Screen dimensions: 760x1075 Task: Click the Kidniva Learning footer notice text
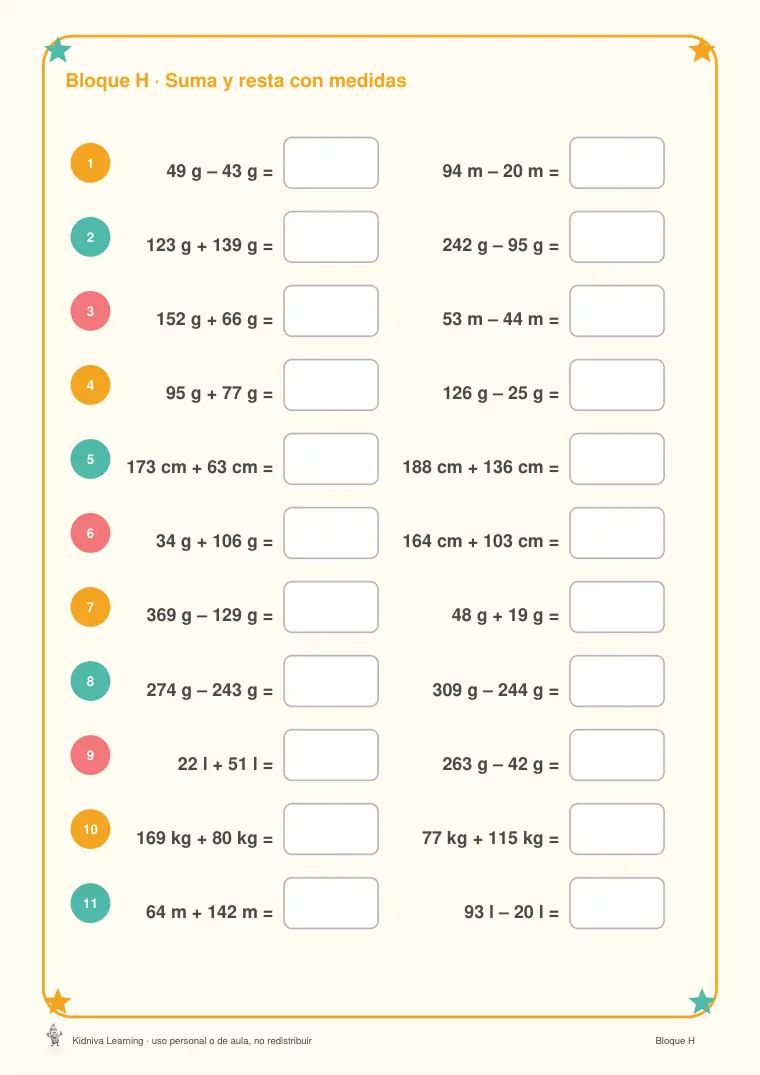point(192,1041)
